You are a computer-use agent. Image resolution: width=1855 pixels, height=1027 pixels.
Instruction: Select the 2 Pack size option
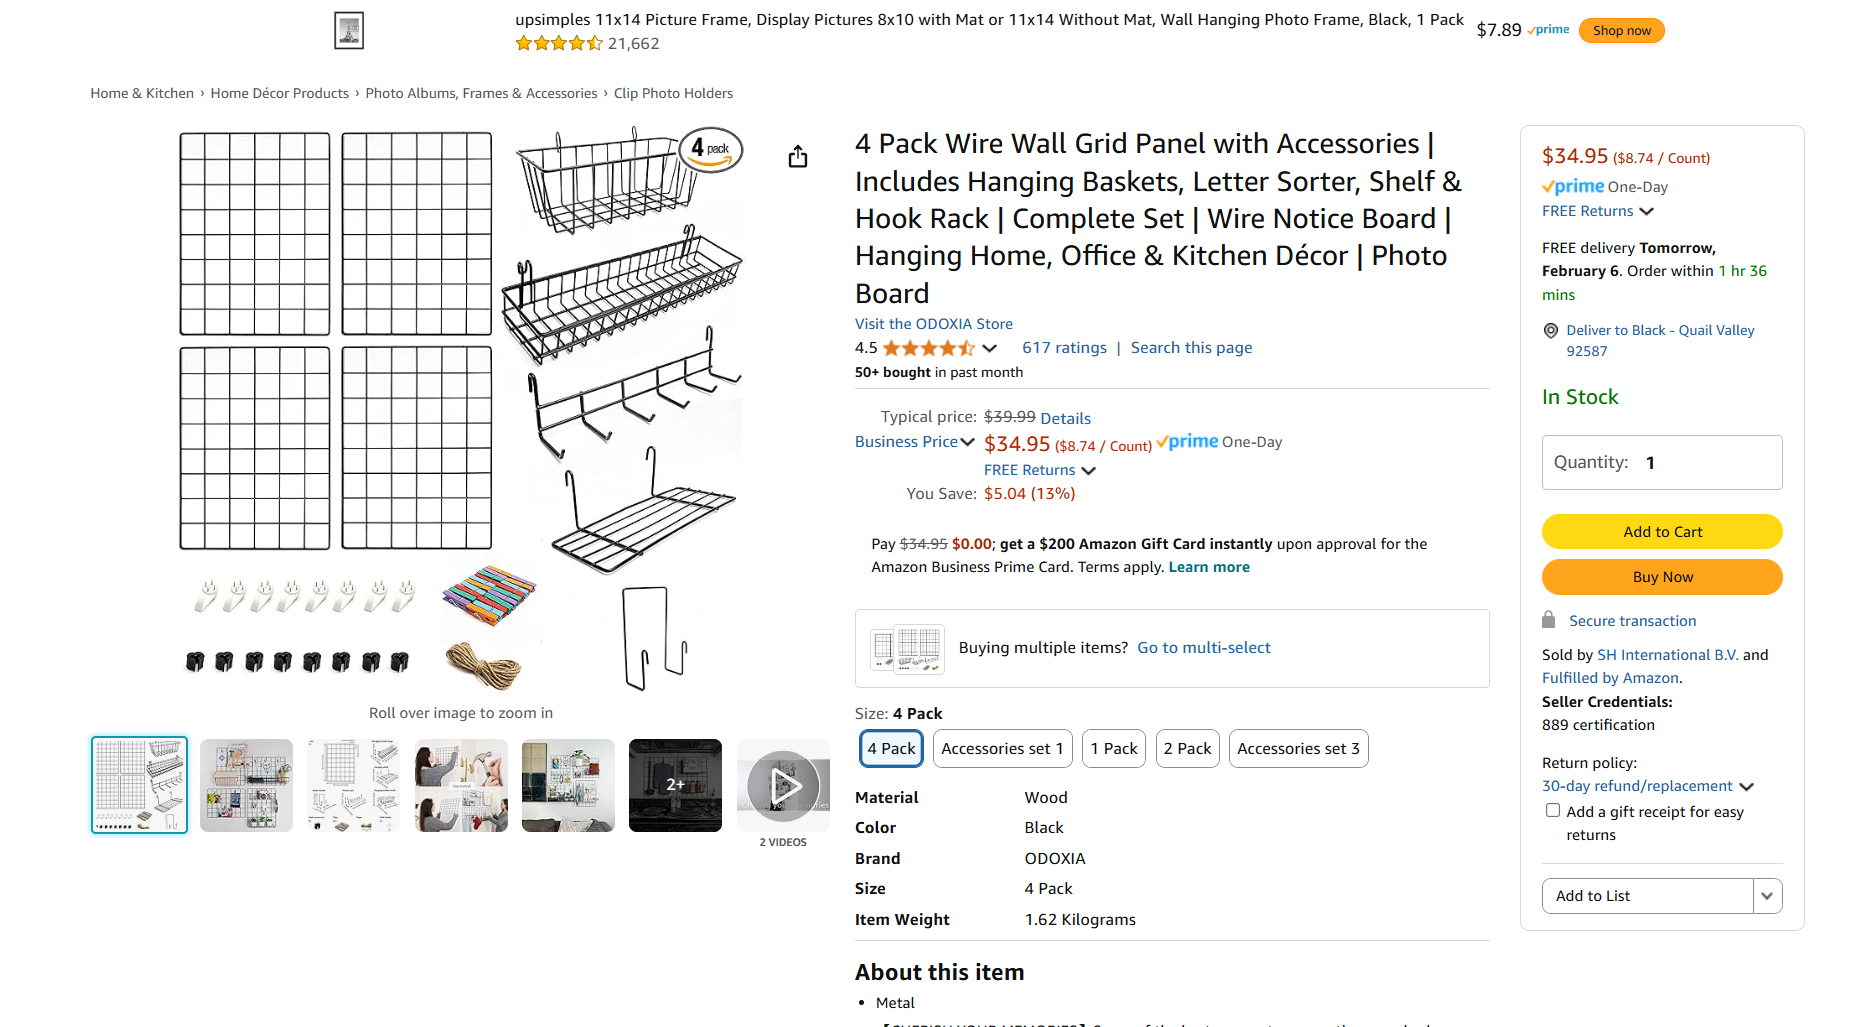[x=1187, y=748]
